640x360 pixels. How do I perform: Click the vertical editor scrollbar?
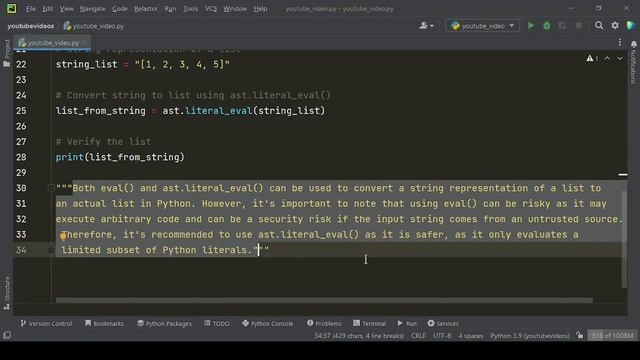624,238
